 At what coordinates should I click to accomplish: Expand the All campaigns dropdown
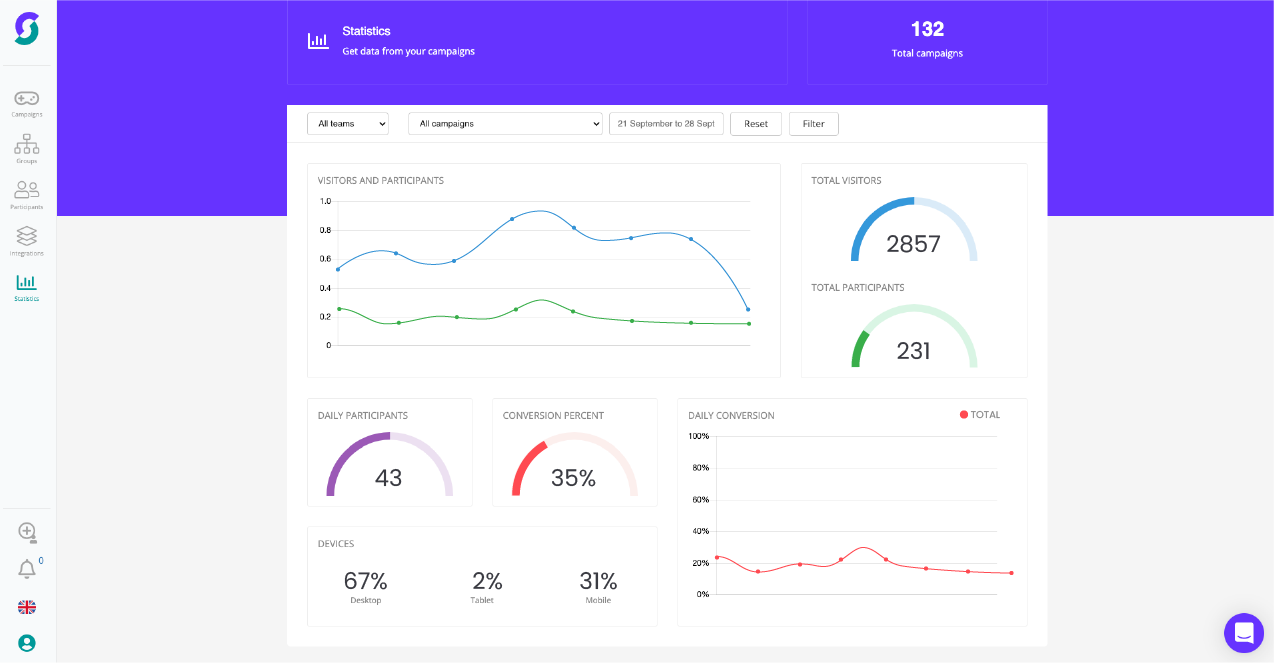pos(505,124)
